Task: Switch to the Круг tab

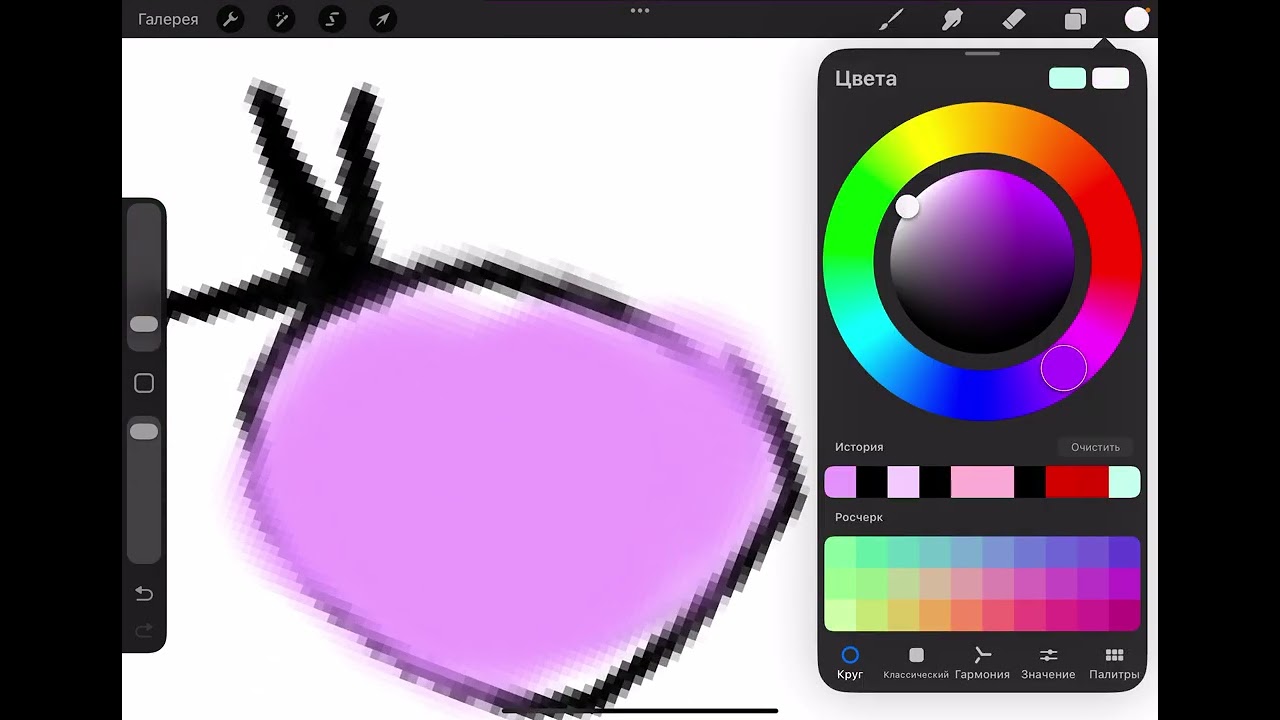Action: [850, 663]
